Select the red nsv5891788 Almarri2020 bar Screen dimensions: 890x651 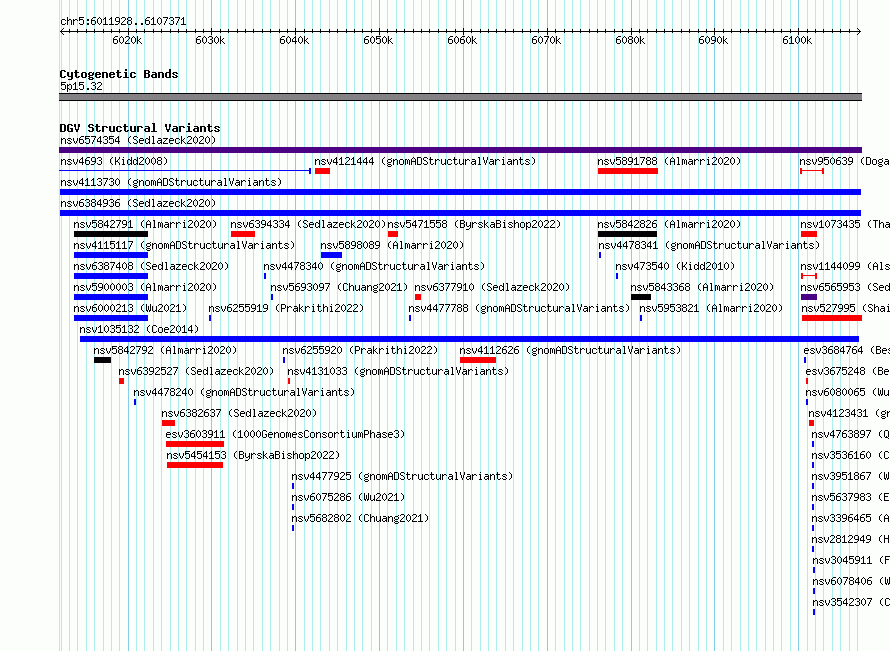click(628, 171)
